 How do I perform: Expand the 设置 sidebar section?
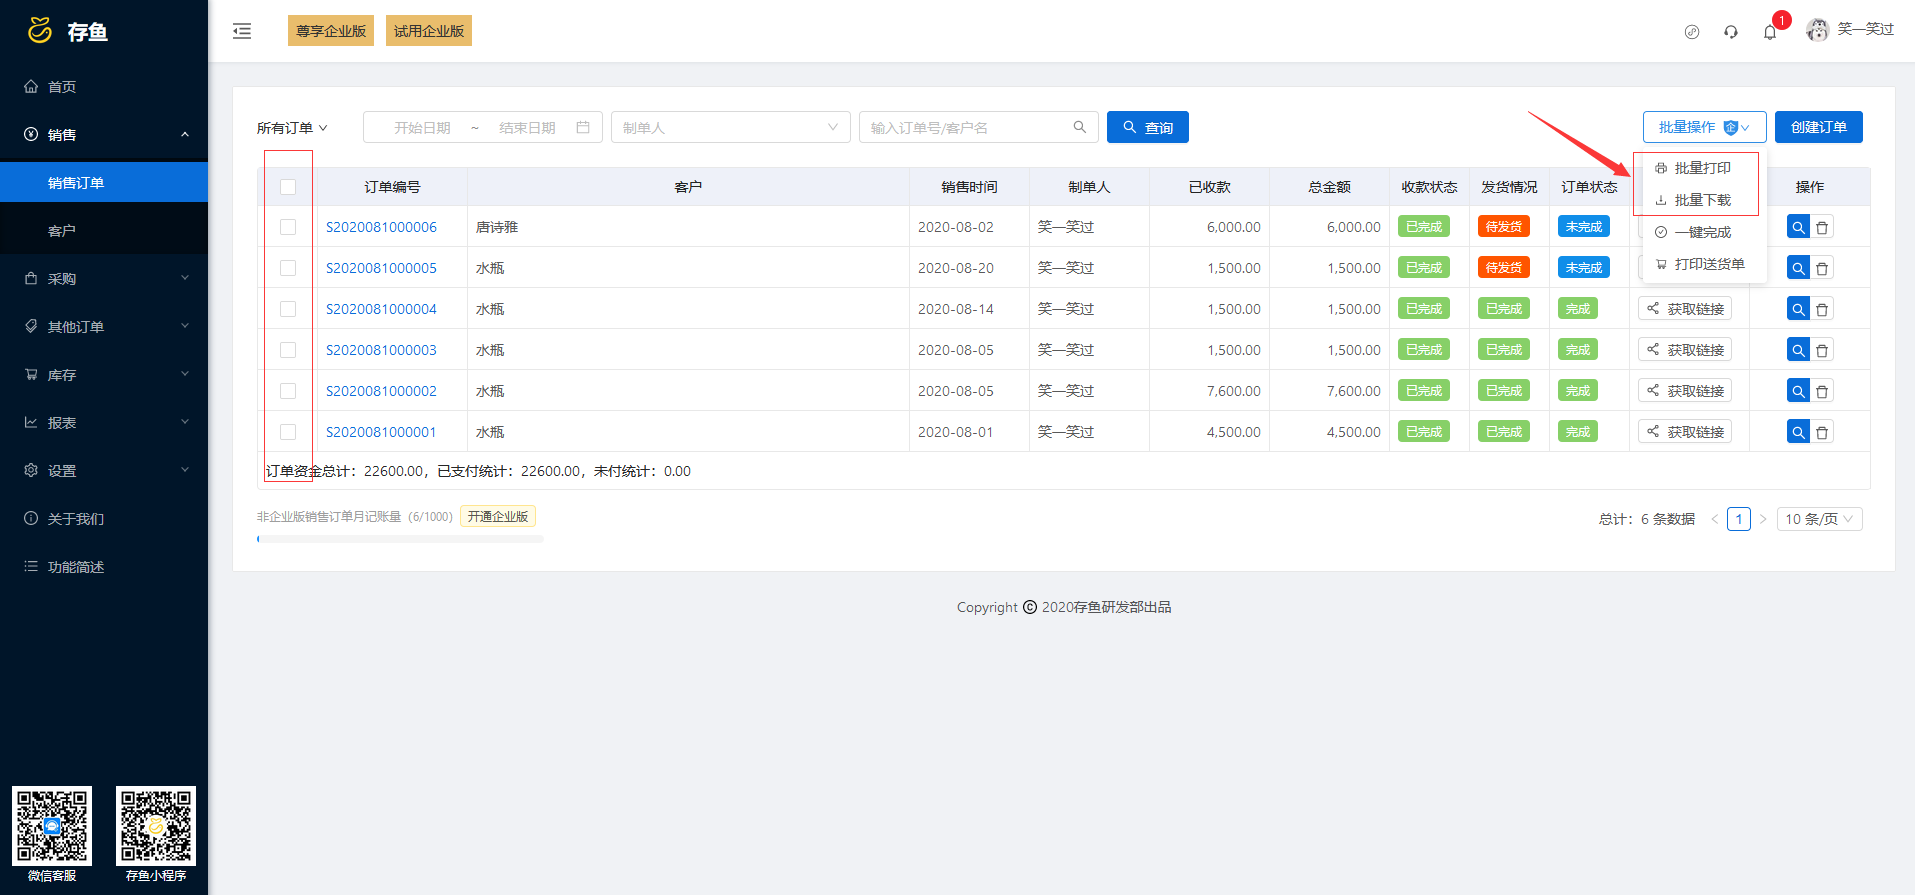pyautogui.click(x=104, y=471)
